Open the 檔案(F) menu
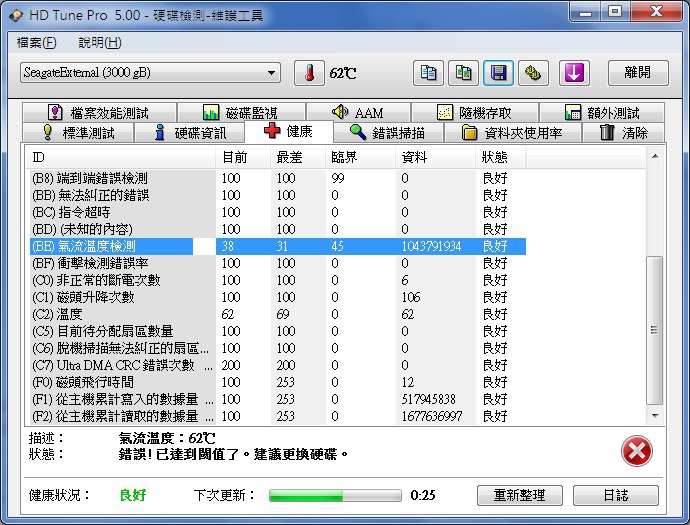690x525 pixels. tap(37, 43)
